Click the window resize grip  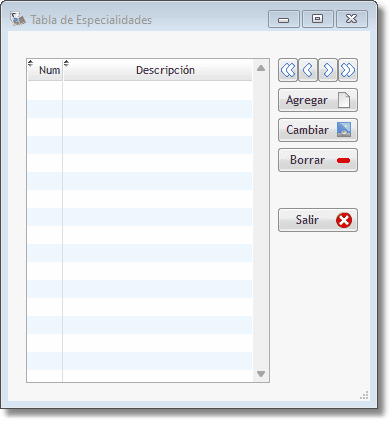(x=364, y=395)
